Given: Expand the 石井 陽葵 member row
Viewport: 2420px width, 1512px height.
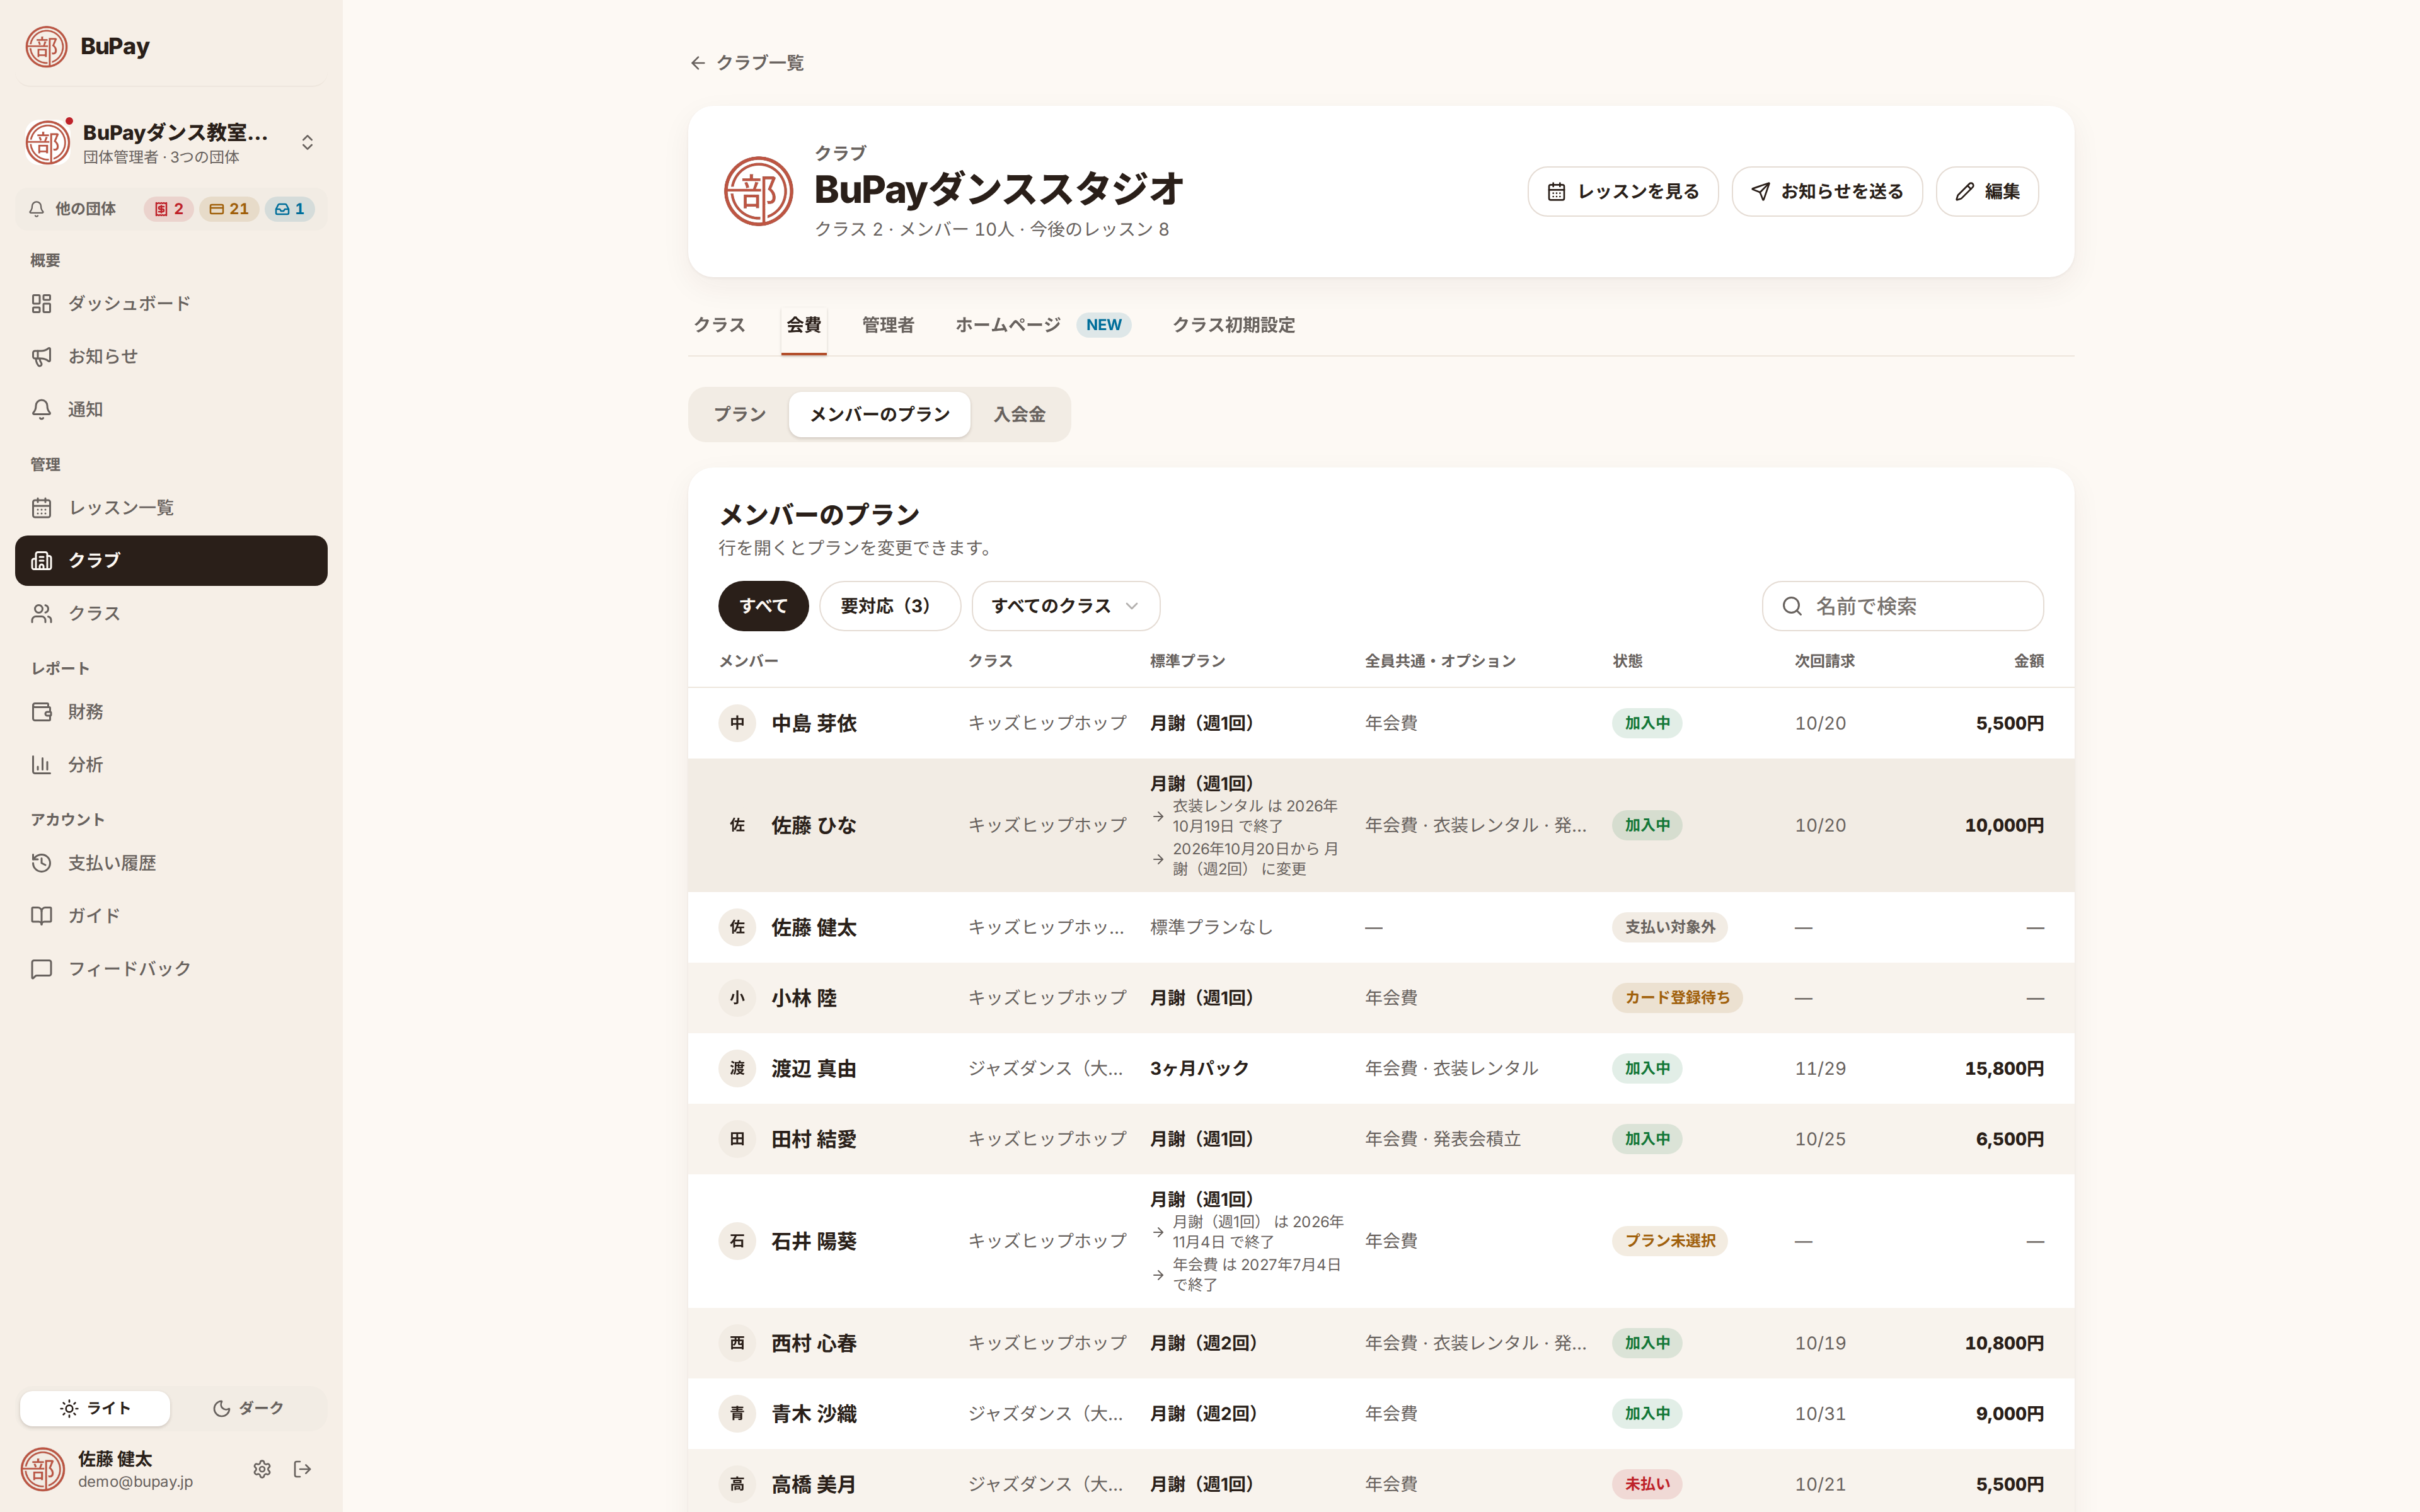Looking at the screenshot, I should tap(1381, 1241).
